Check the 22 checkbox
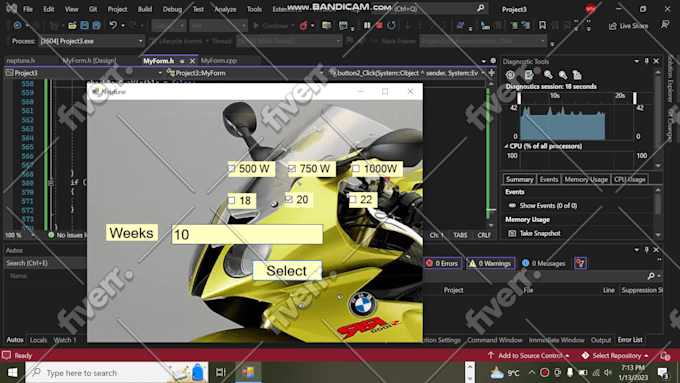 pyautogui.click(x=353, y=200)
